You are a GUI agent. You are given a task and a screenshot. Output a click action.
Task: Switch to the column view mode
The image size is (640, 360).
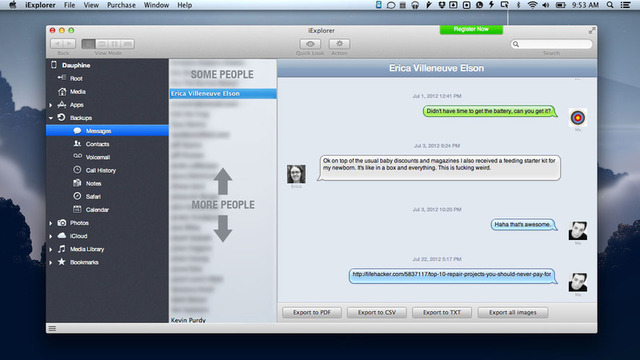pyautogui.click(x=115, y=44)
